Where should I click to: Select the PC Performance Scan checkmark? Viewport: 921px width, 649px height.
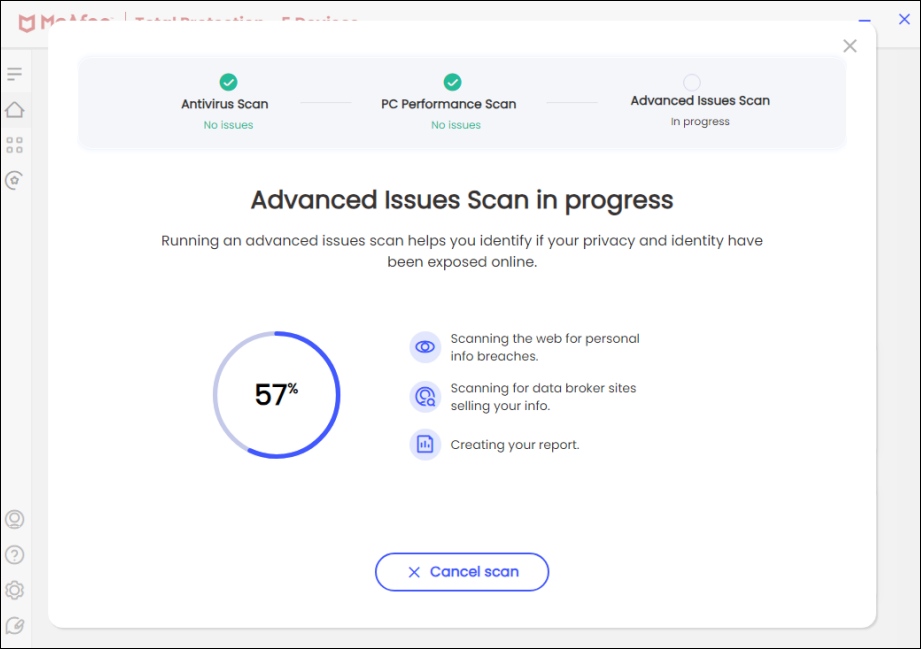[452, 84]
